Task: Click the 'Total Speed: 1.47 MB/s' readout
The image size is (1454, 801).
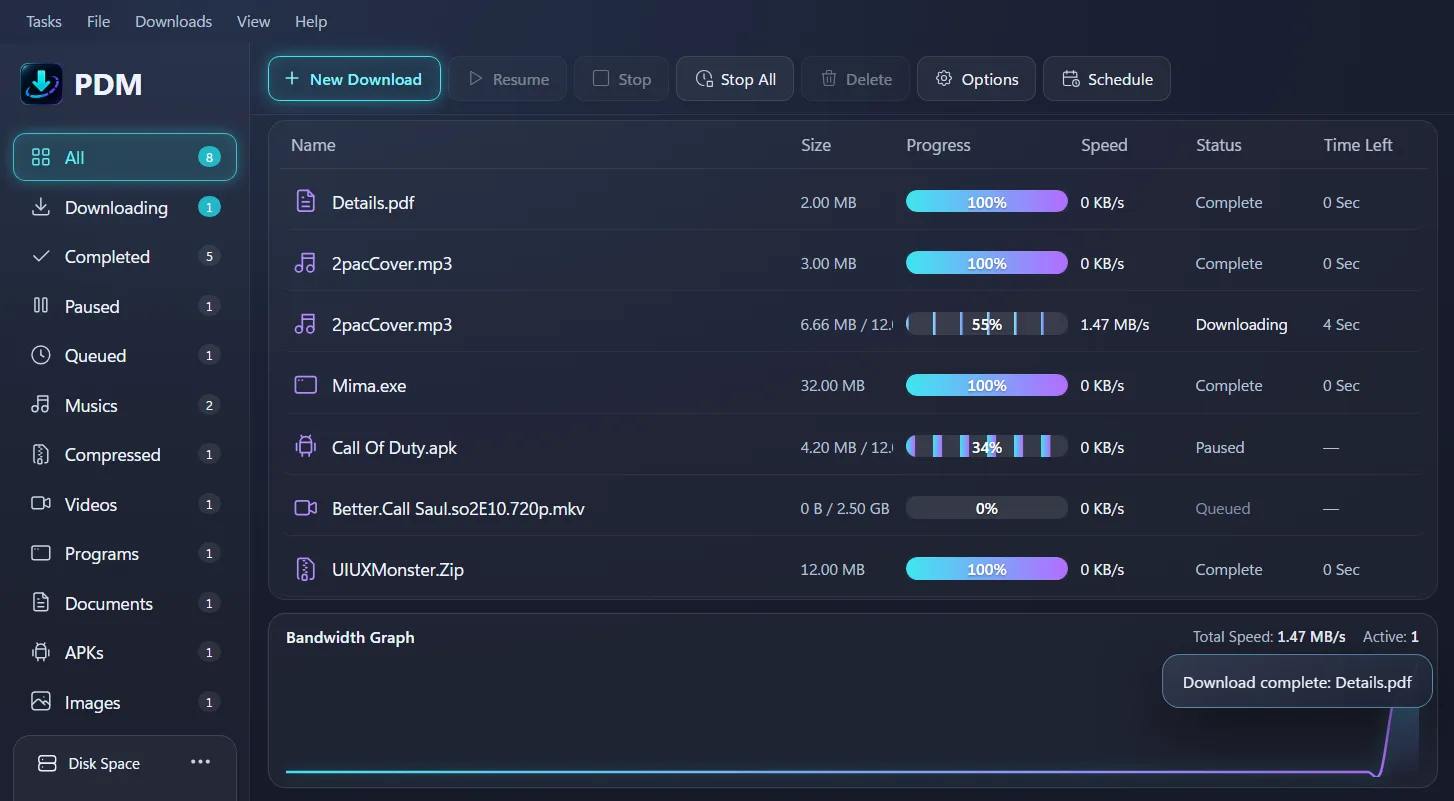Action: tap(1269, 637)
